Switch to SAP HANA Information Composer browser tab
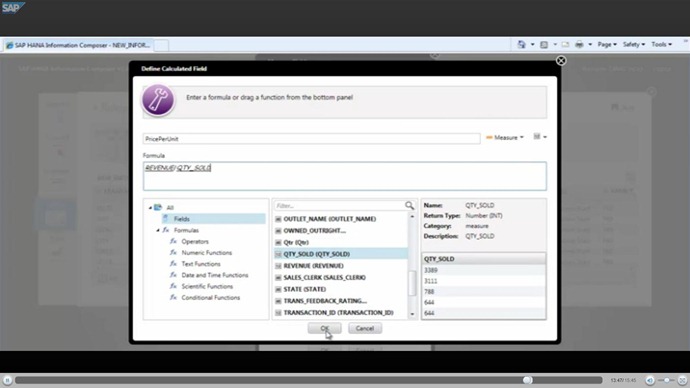 [x=78, y=45]
